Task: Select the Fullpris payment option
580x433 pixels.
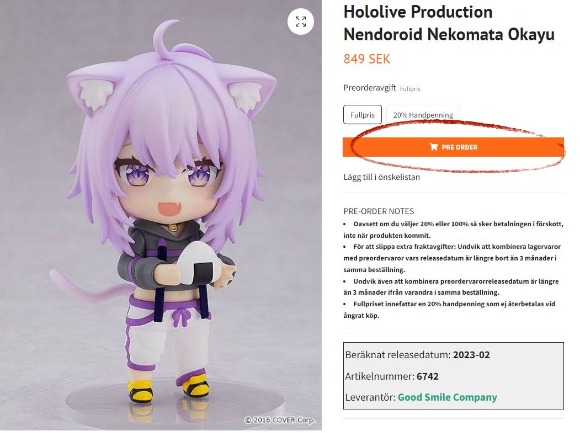Action: (362, 115)
